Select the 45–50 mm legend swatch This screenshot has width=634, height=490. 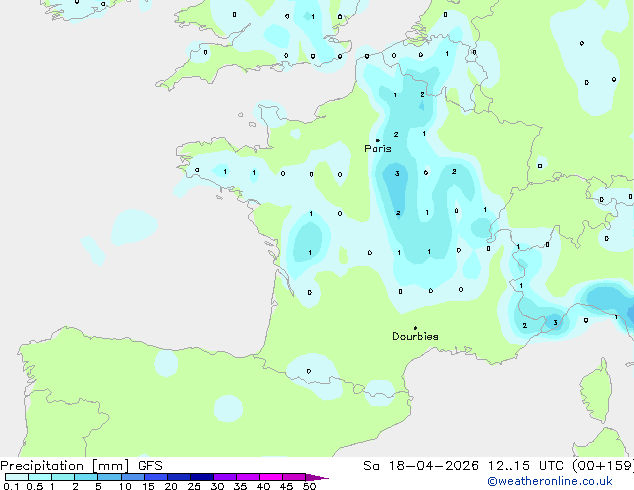pos(294,477)
